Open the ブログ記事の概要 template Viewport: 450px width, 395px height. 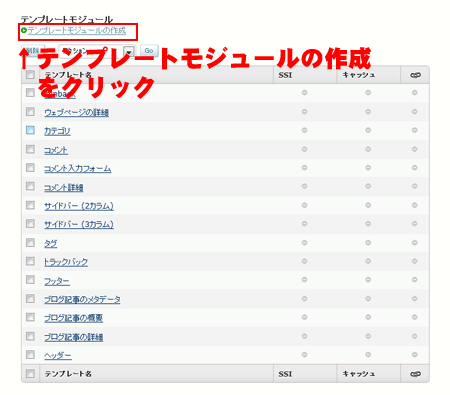click(74, 318)
